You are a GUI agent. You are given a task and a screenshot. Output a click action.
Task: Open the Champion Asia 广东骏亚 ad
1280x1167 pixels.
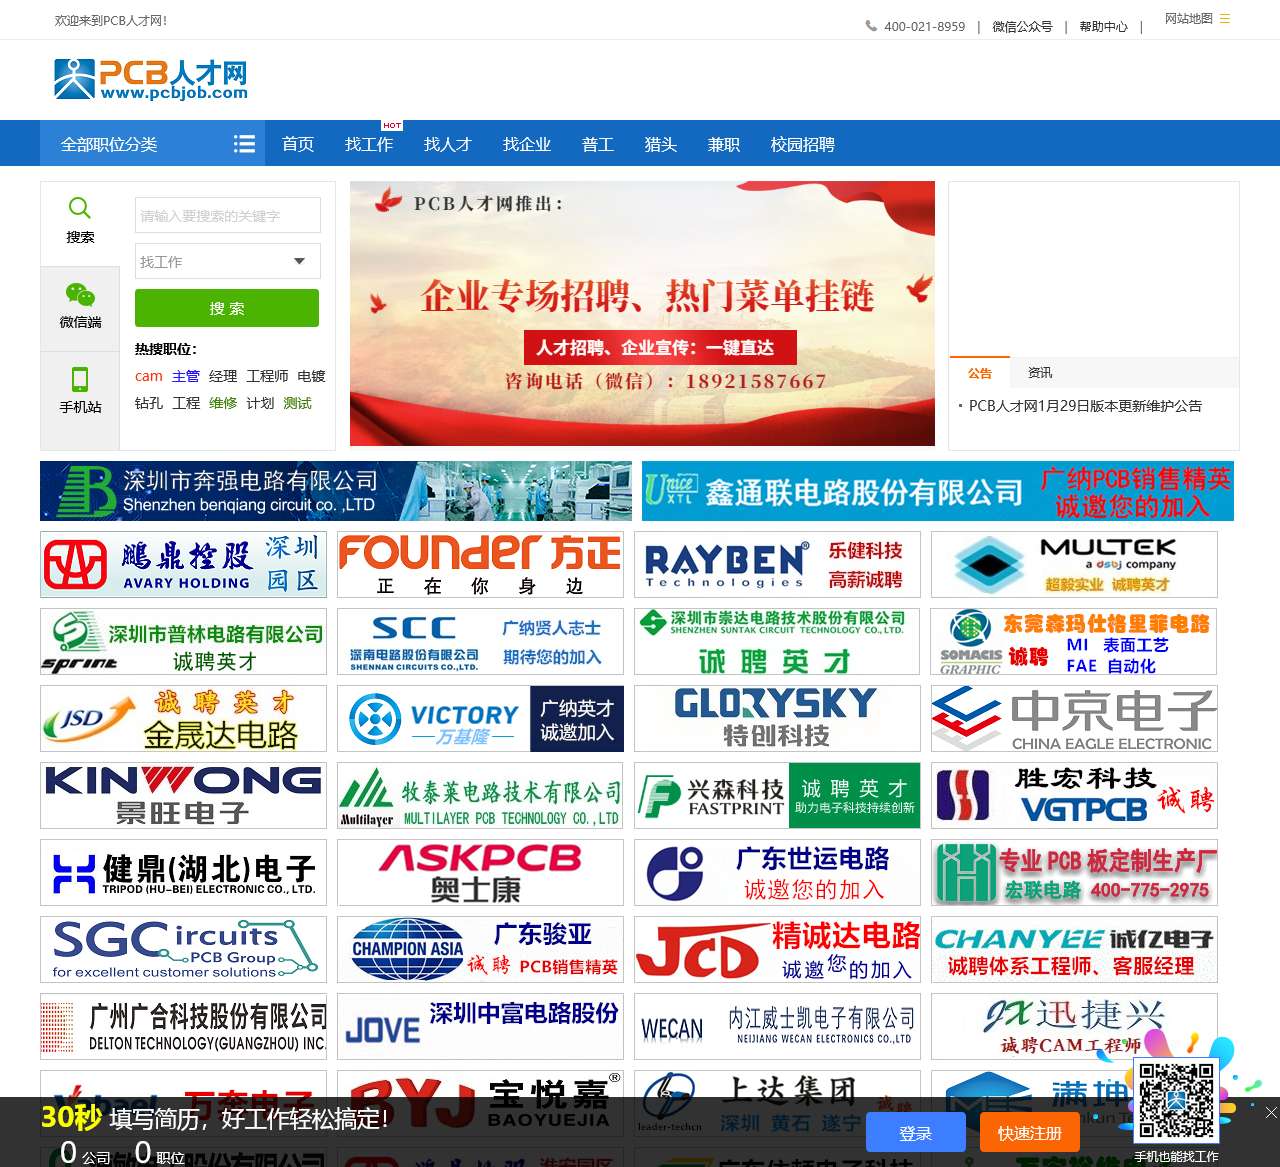click(x=480, y=950)
